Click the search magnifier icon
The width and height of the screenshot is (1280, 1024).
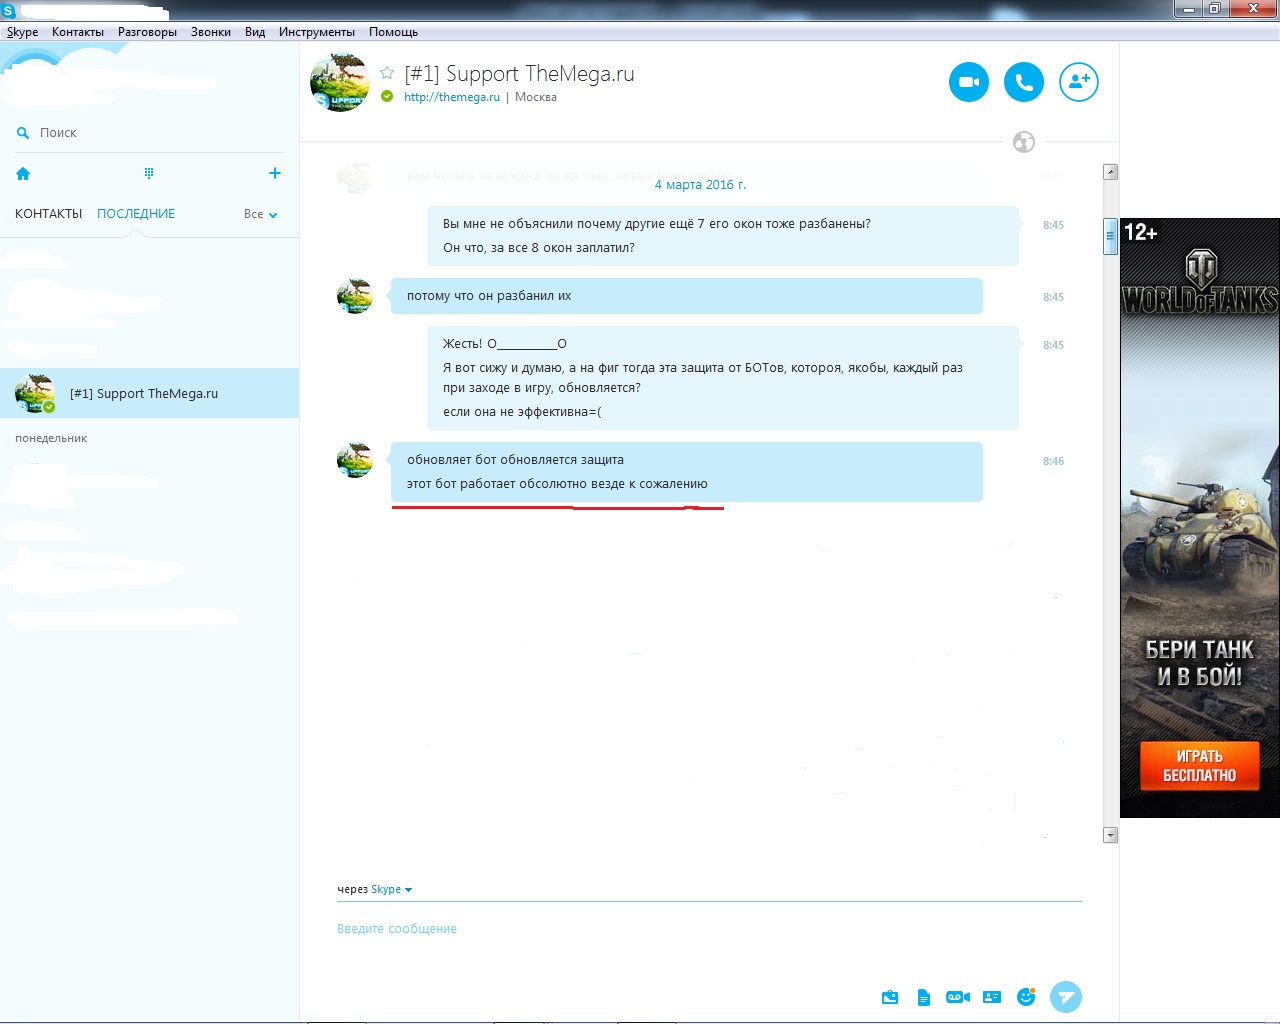(x=23, y=133)
